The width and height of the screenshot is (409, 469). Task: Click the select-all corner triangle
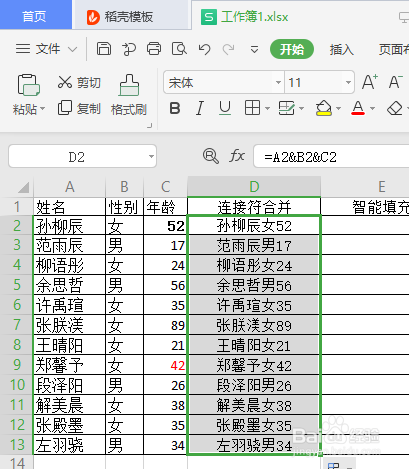23,187
